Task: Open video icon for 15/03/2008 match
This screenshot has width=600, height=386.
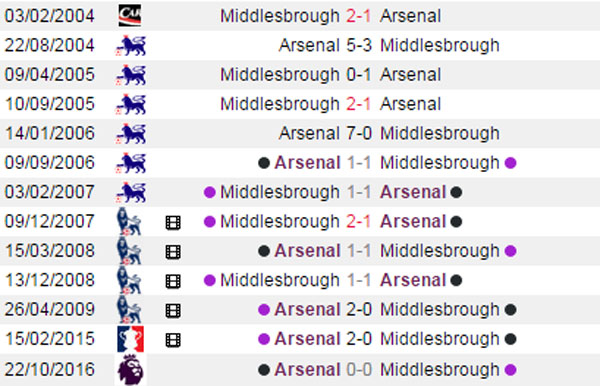Action: pyautogui.click(x=173, y=252)
